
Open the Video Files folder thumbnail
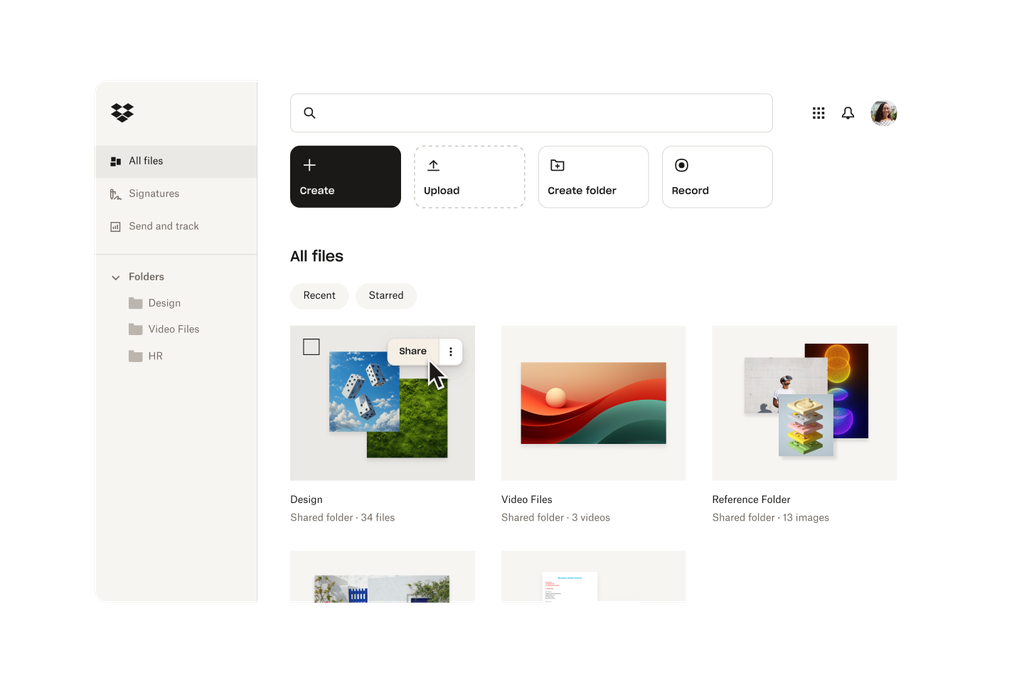[x=592, y=403]
